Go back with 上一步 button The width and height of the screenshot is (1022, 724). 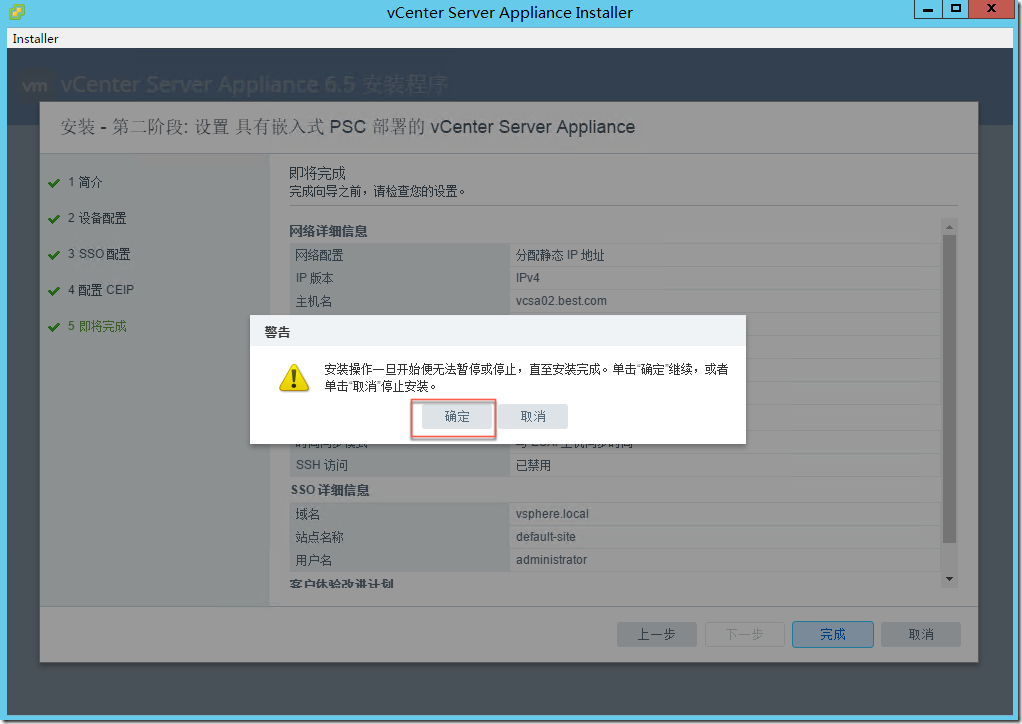coord(656,634)
